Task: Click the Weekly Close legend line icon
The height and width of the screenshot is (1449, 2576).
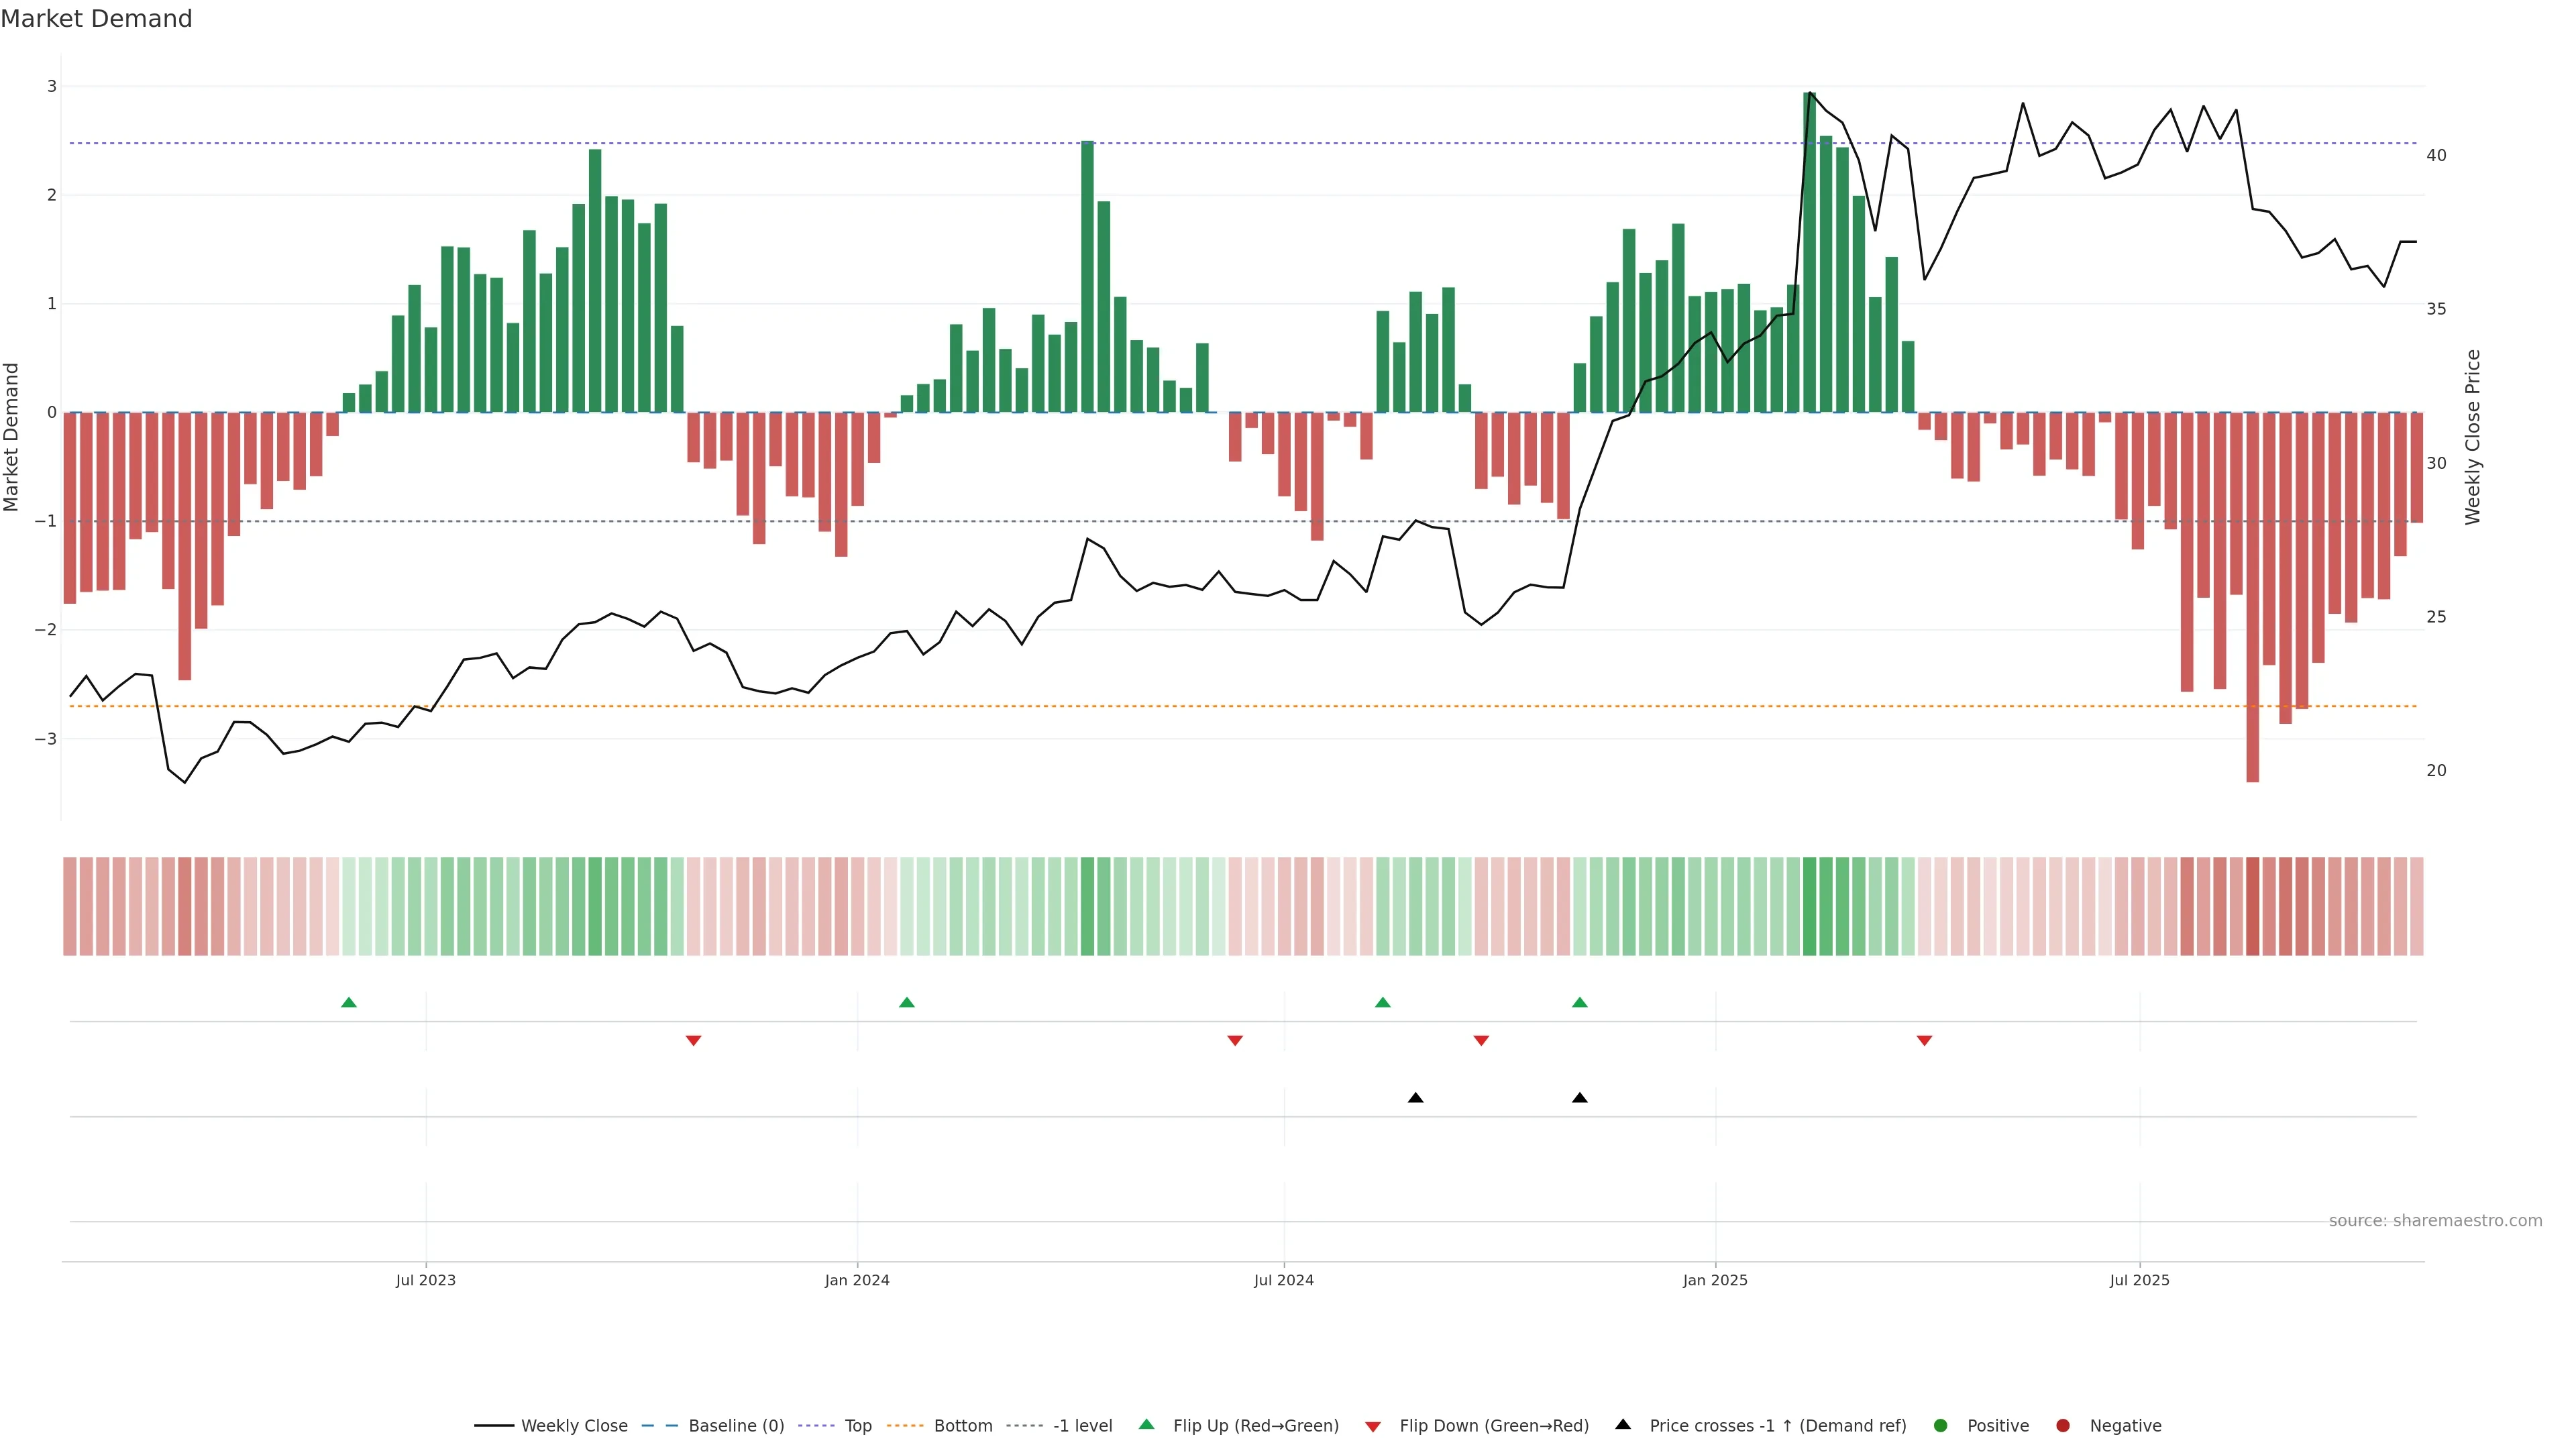Action: tap(494, 1426)
